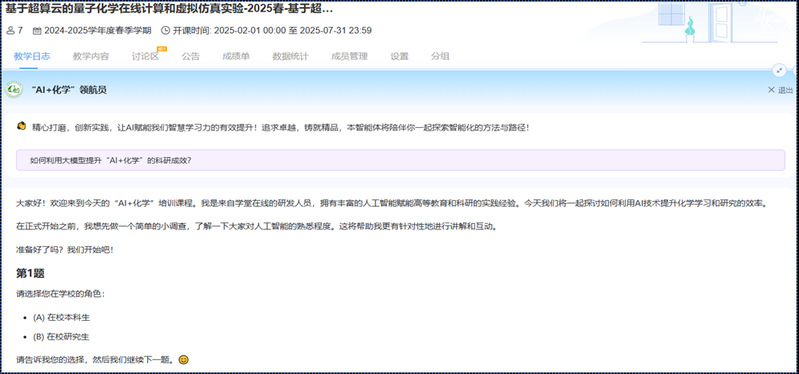799x374 pixels.
Task: Click the AI+化学 领航员 avatar logo
Action: tap(14, 90)
